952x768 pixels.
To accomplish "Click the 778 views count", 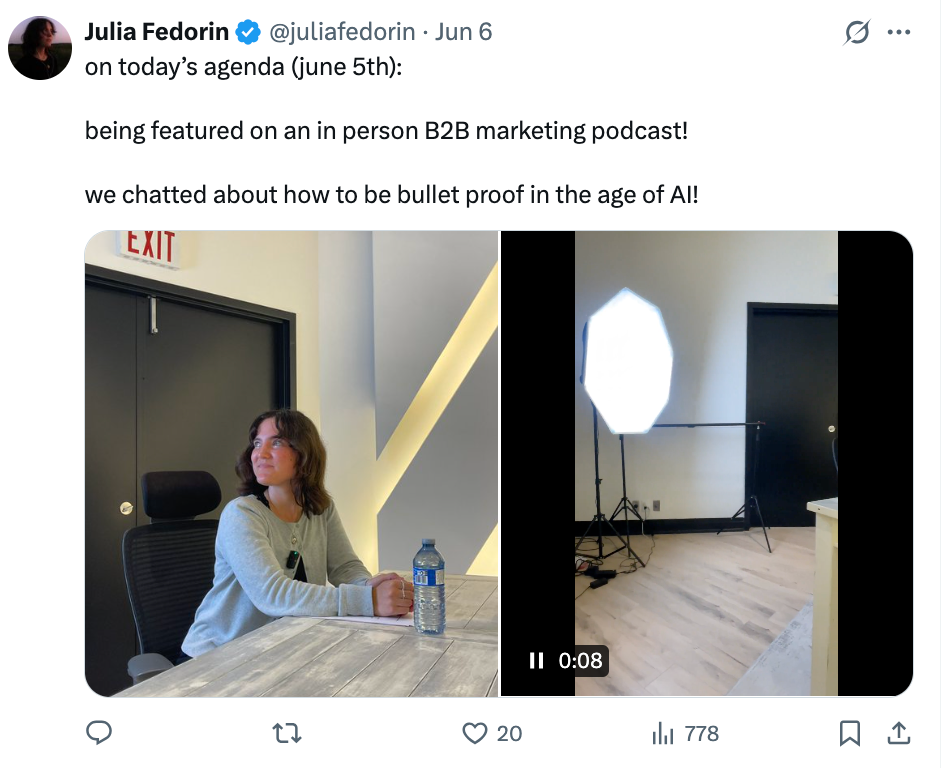I will click(x=701, y=734).
